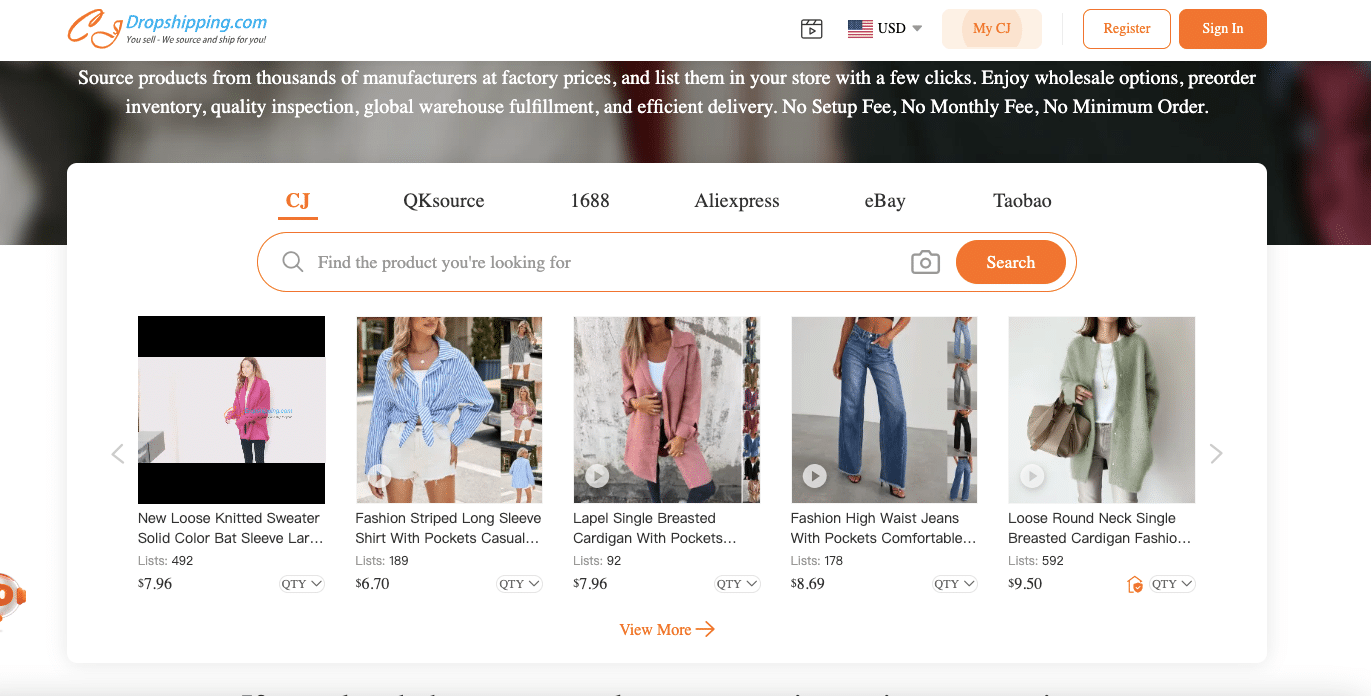This screenshot has width=1371, height=696.
Task: Click the Register button
Action: 1126,28
